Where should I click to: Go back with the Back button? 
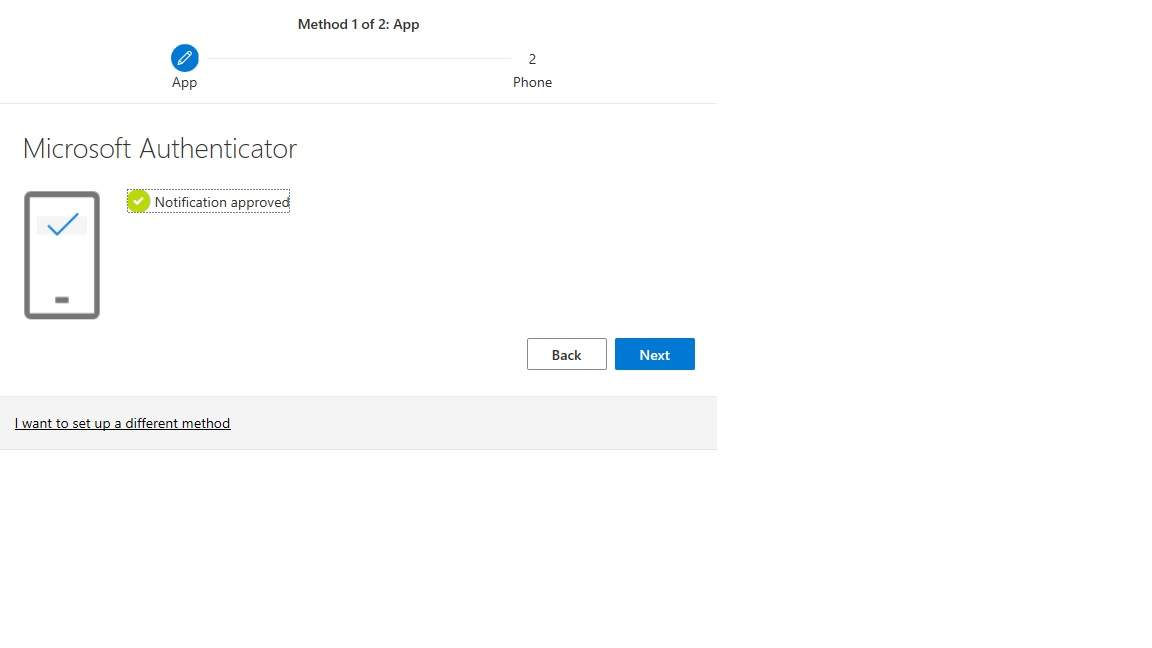[566, 354]
